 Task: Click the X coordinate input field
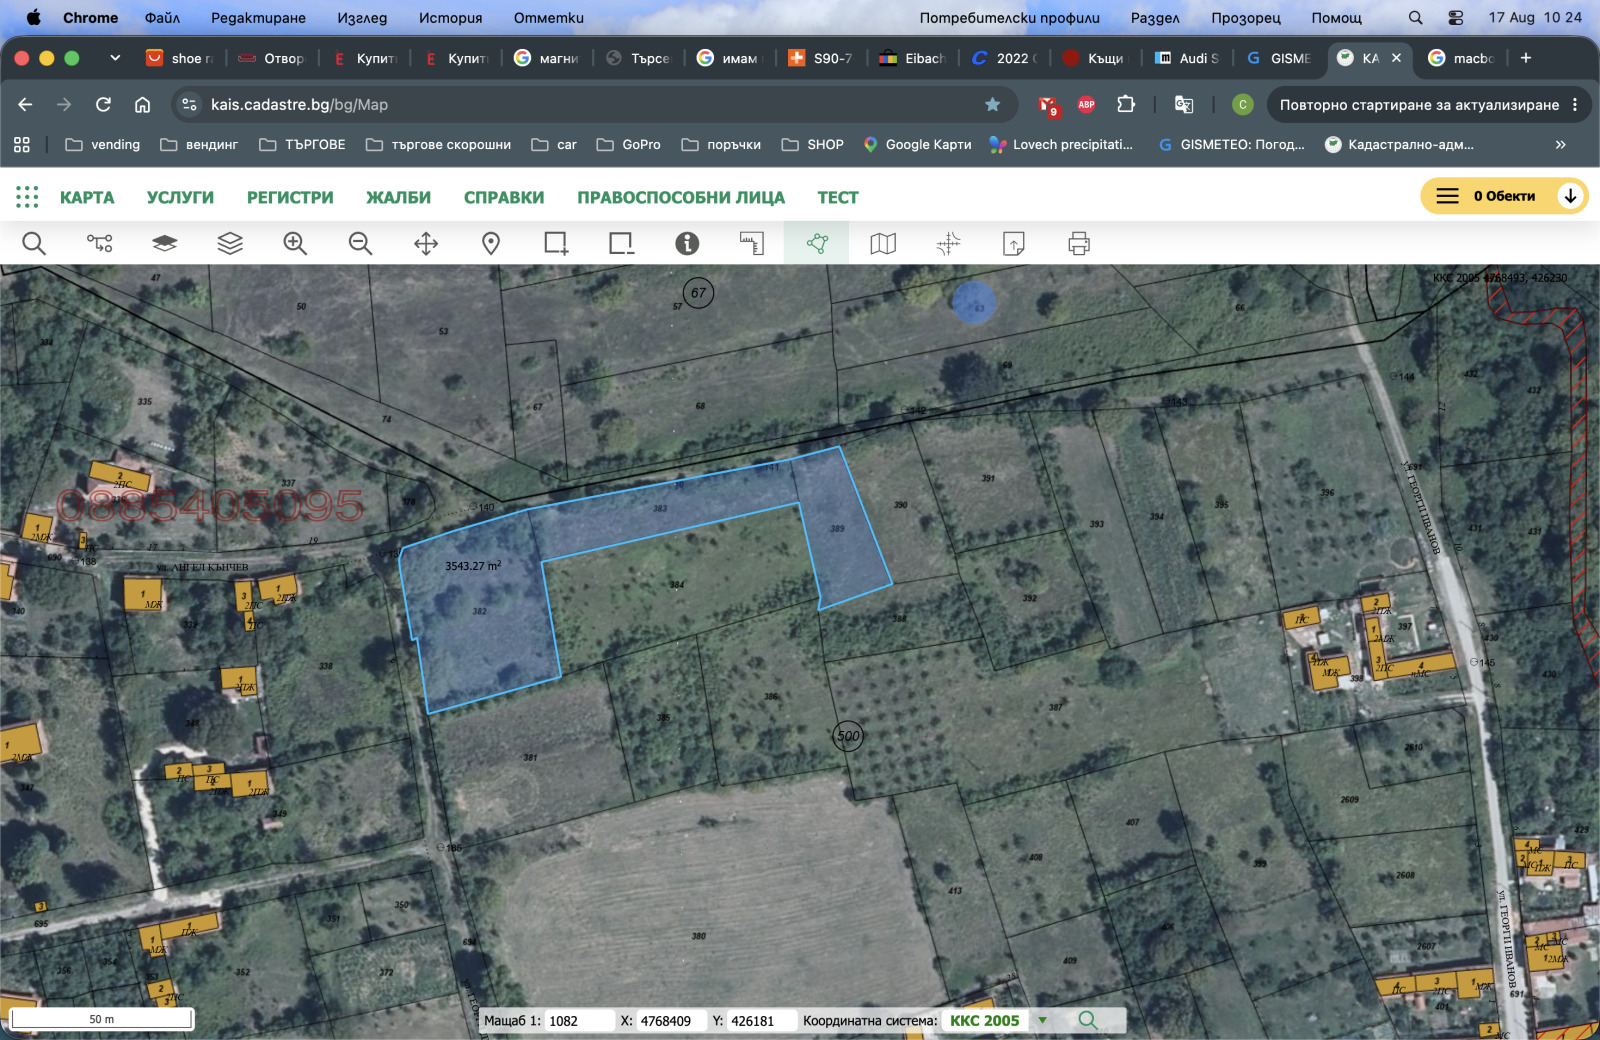671,1020
